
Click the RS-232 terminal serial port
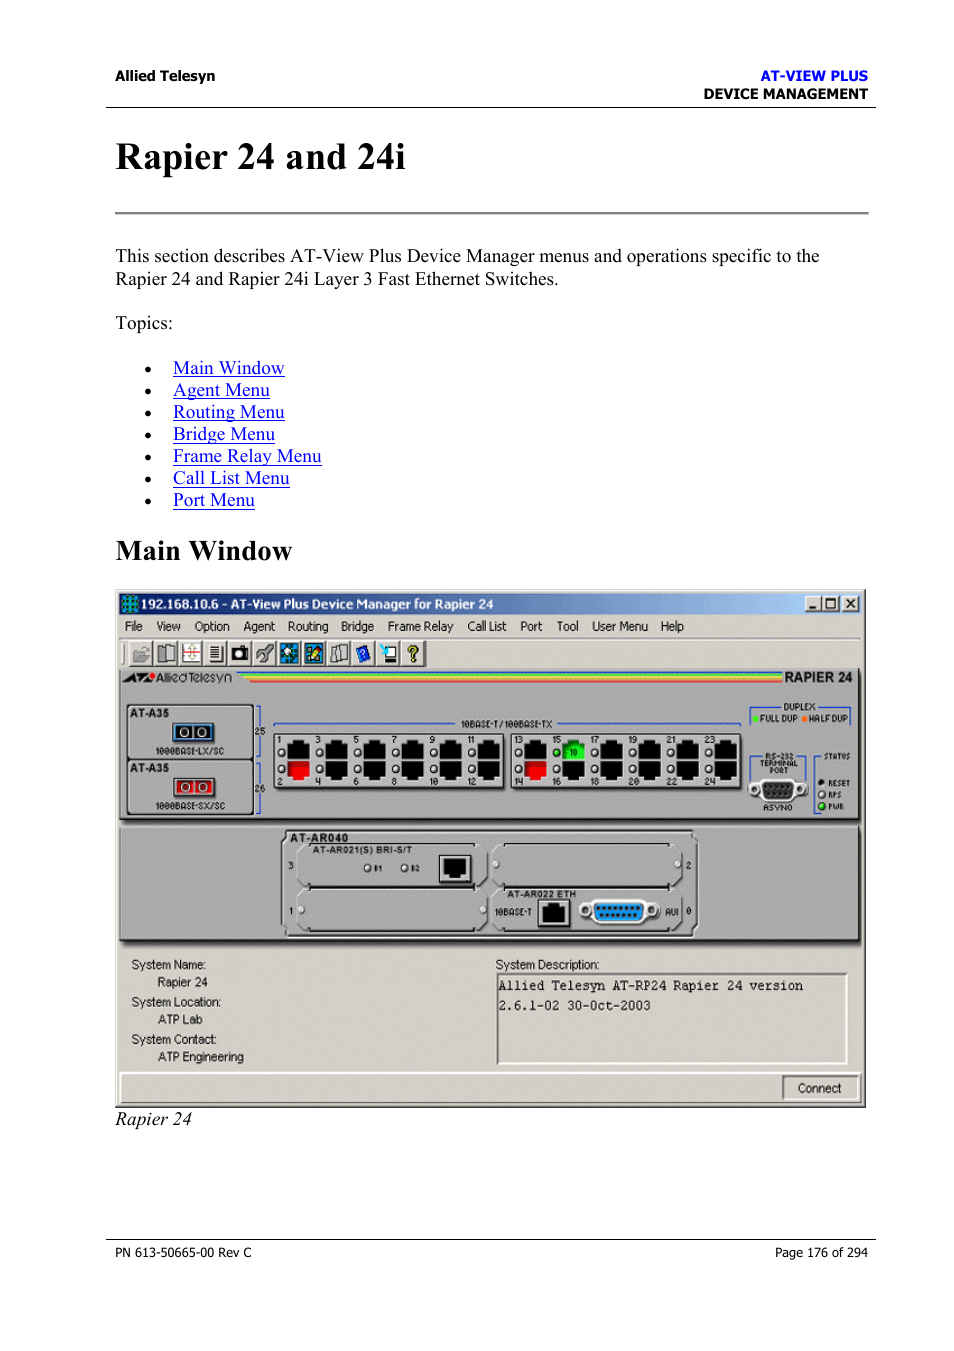778,790
